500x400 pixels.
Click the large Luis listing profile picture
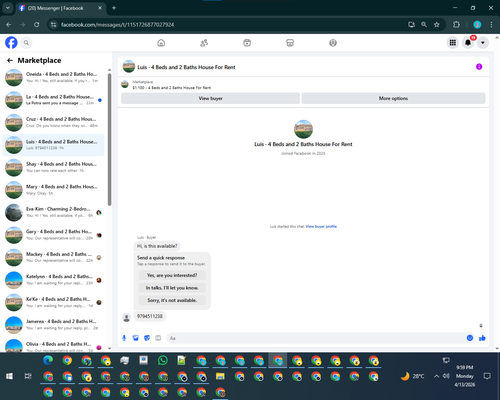[x=303, y=129]
